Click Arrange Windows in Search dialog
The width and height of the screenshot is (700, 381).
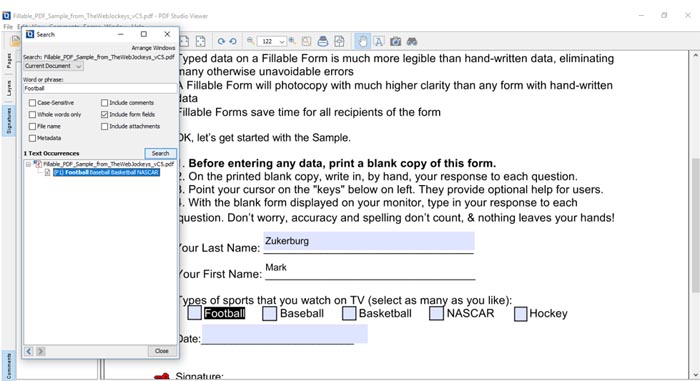(x=153, y=48)
